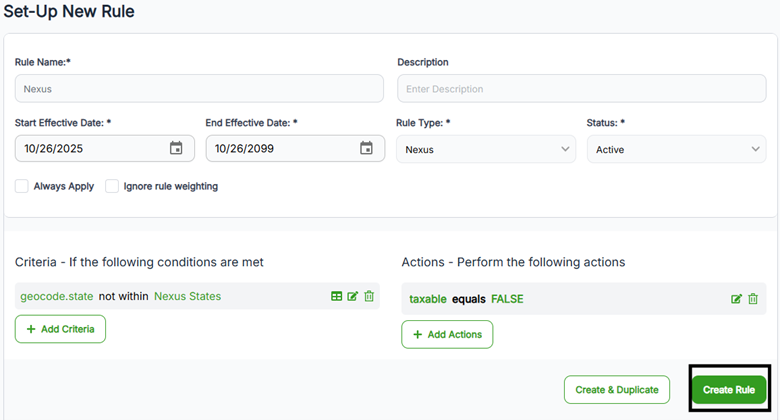This screenshot has height=420, width=780.
Task: Focus the Rule Name input field
Action: 198,89
